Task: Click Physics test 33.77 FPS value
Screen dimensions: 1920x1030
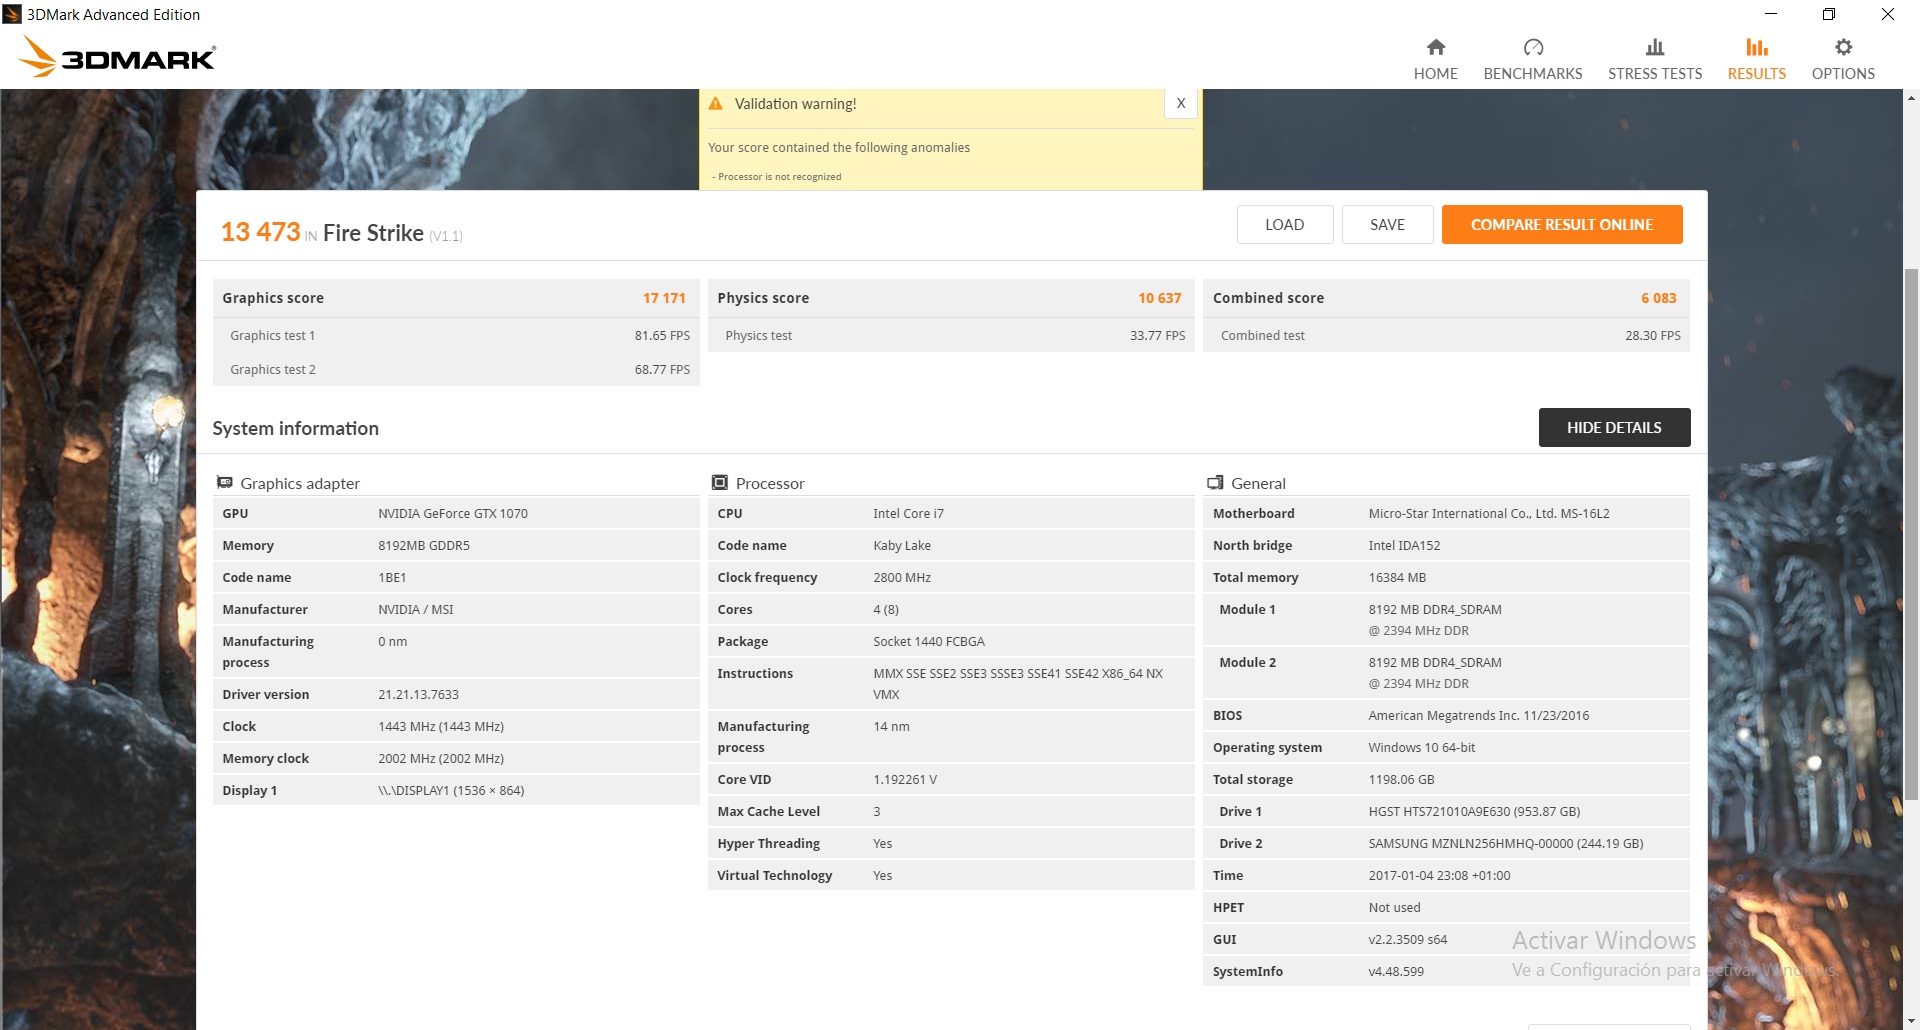Action: [x=1157, y=336]
